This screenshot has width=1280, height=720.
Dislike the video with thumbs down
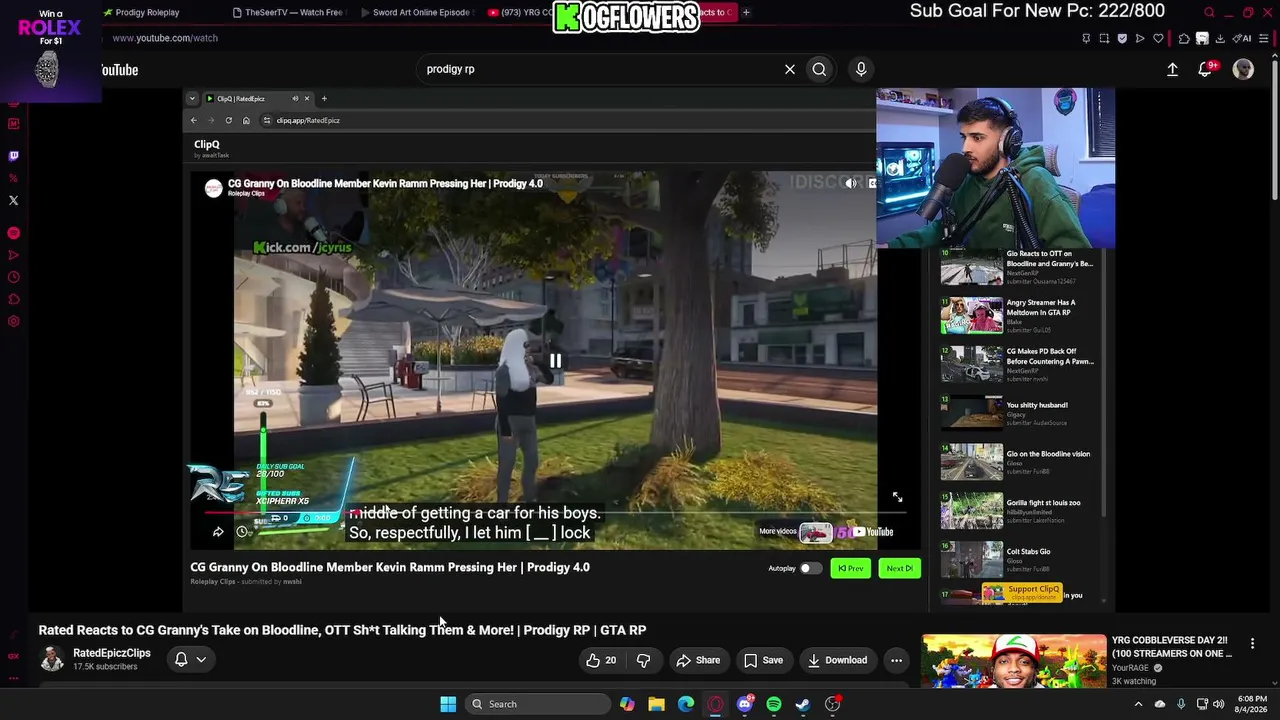click(x=643, y=660)
